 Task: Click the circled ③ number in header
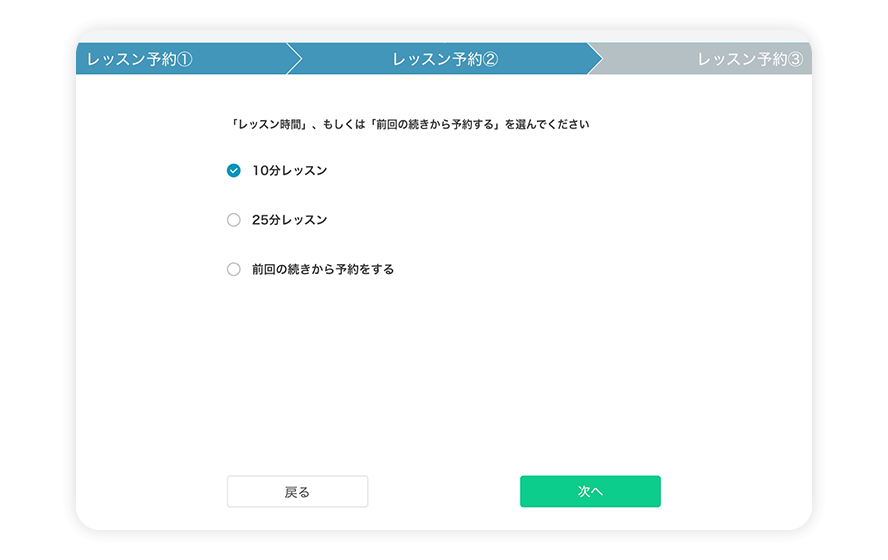[x=795, y=59]
